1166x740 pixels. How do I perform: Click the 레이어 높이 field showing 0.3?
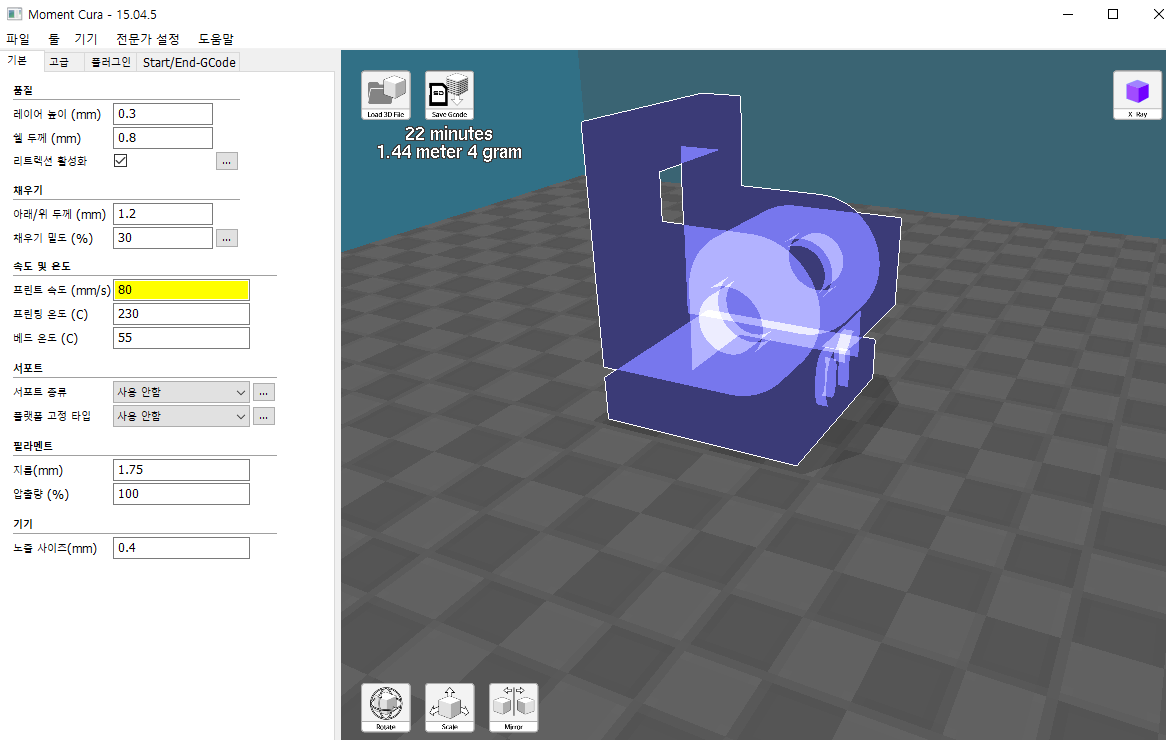click(x=163, y=114)
